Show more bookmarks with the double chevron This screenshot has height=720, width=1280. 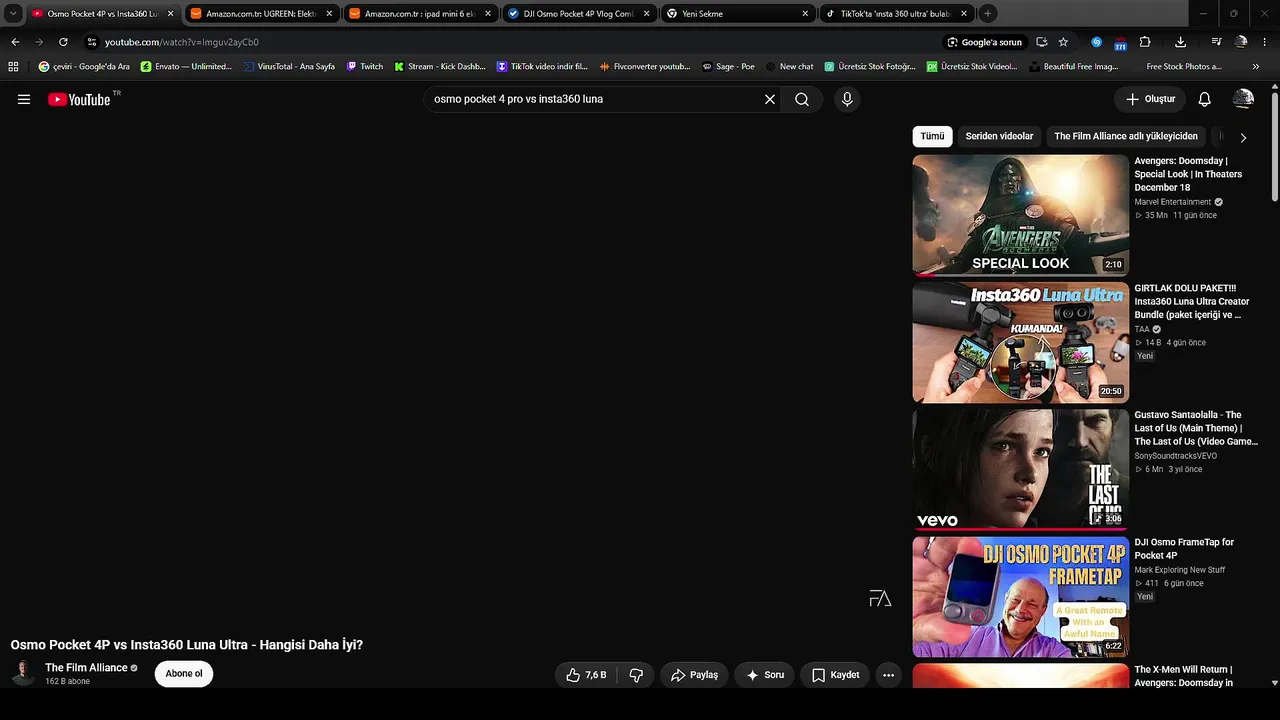pos(1256,67)
